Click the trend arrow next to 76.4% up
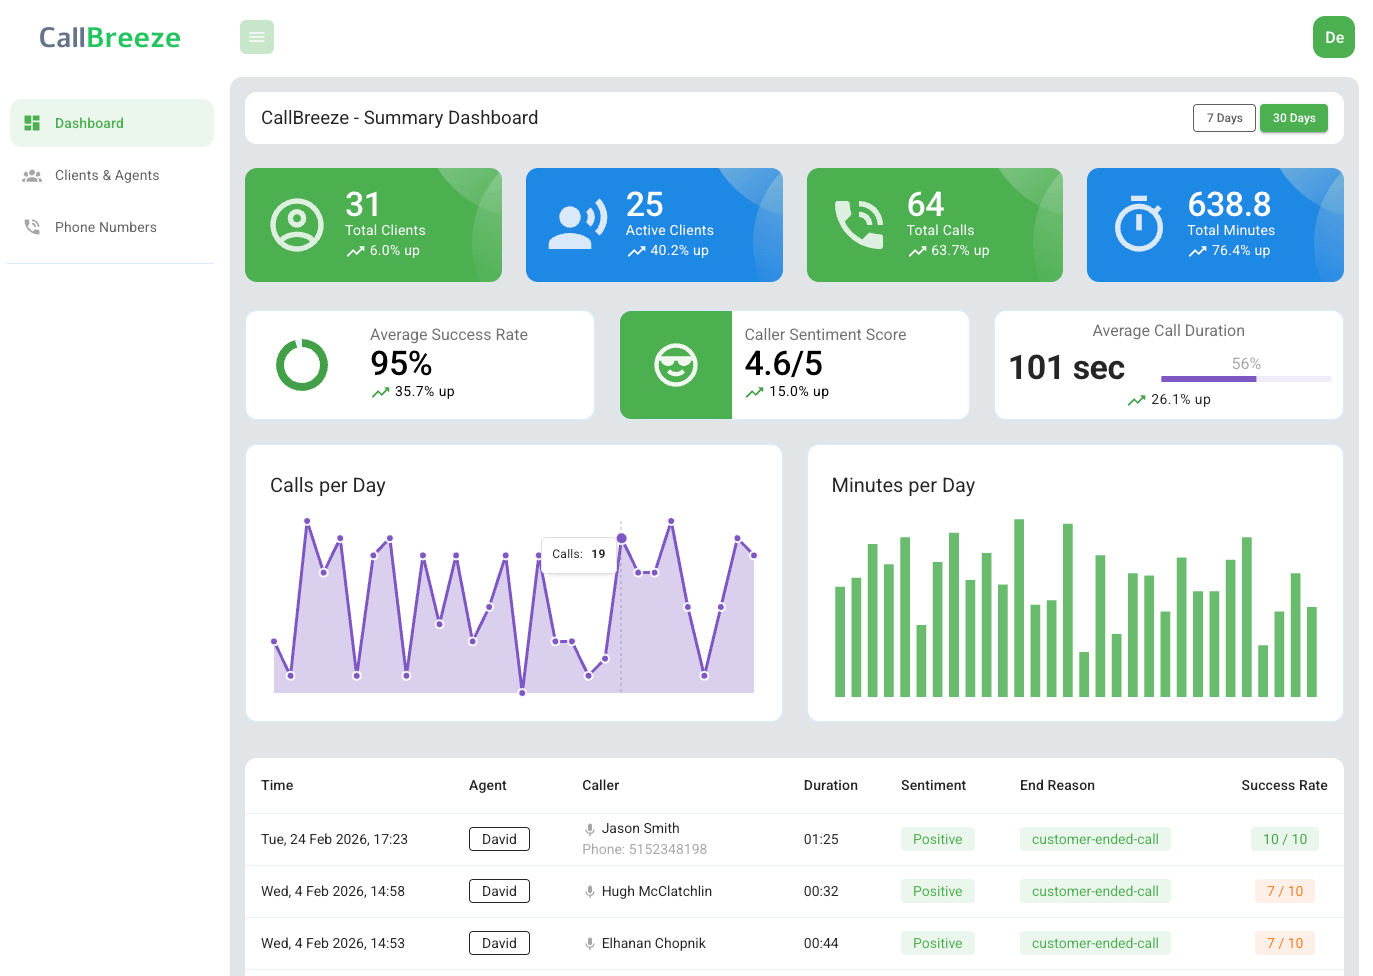Screen dimensions: 1373x976 click(x=1197, y=252)
